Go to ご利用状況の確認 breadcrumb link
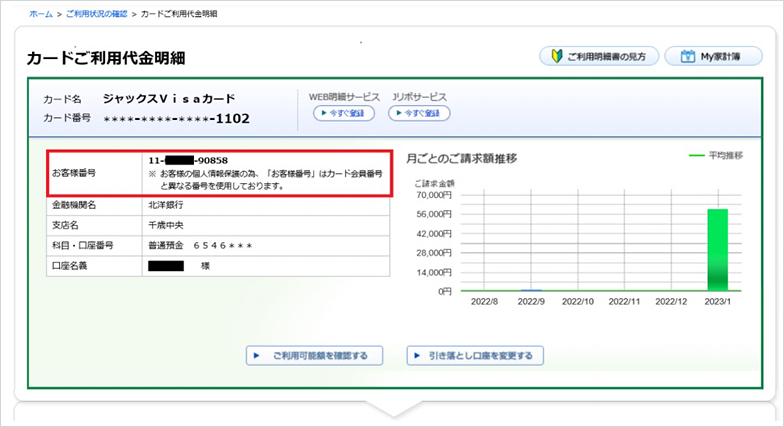The height and width of the screenshot is (427, 784). coord(98,14)
